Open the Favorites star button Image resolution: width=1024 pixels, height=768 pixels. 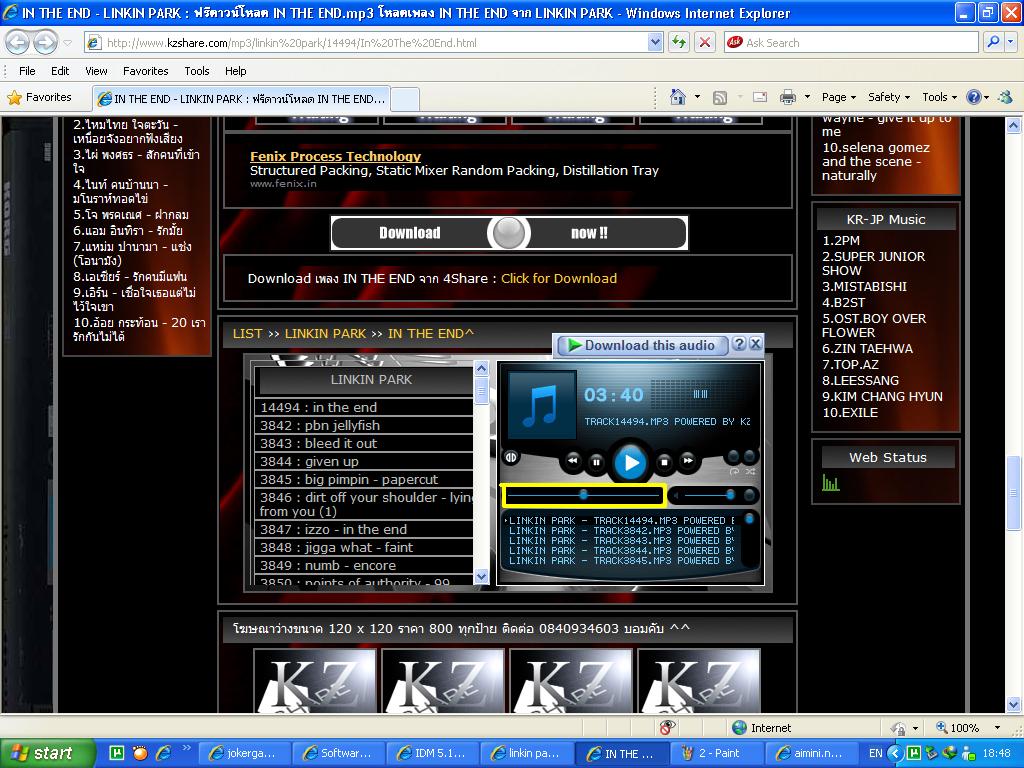(39, 97)
